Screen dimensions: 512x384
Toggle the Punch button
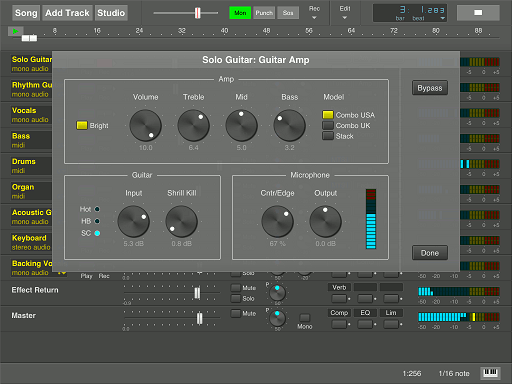point(264,13)
